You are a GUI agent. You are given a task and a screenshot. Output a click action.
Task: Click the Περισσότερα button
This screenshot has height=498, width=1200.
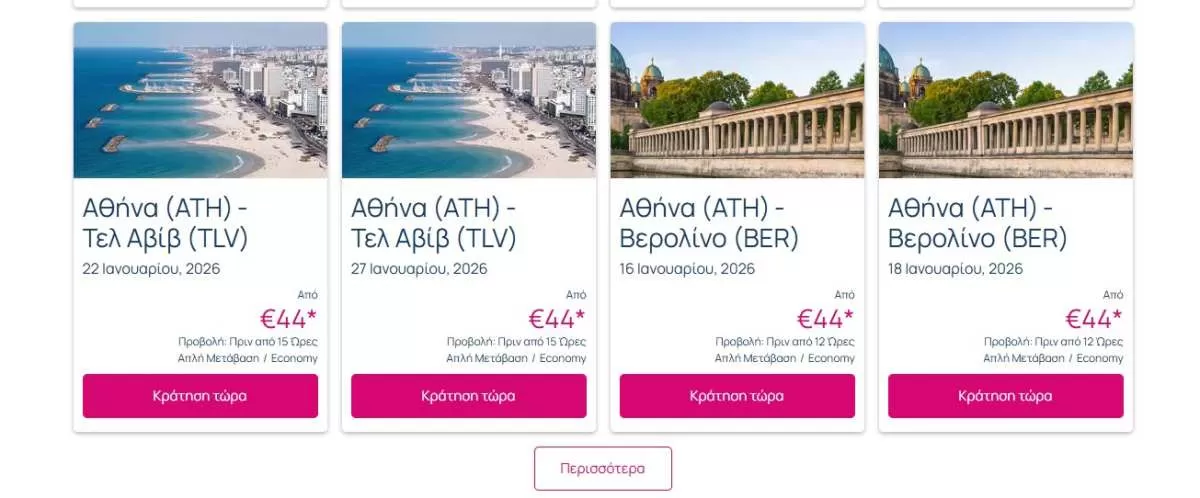pos(602,468)
